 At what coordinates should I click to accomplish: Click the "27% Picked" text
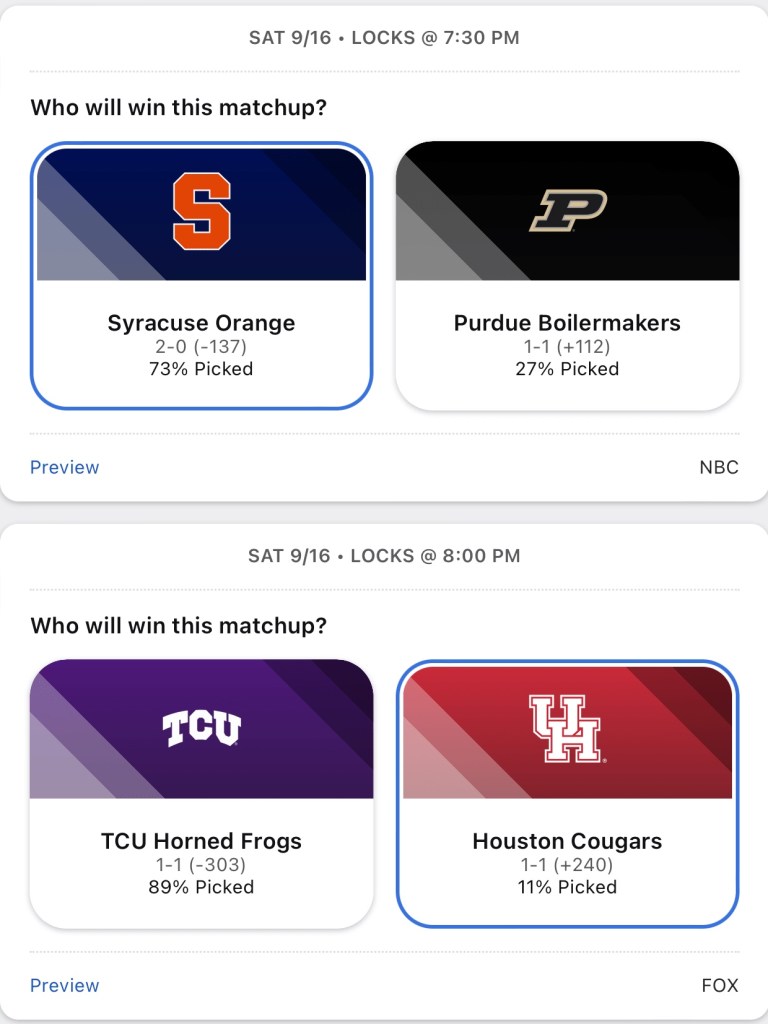click(567, 369)
